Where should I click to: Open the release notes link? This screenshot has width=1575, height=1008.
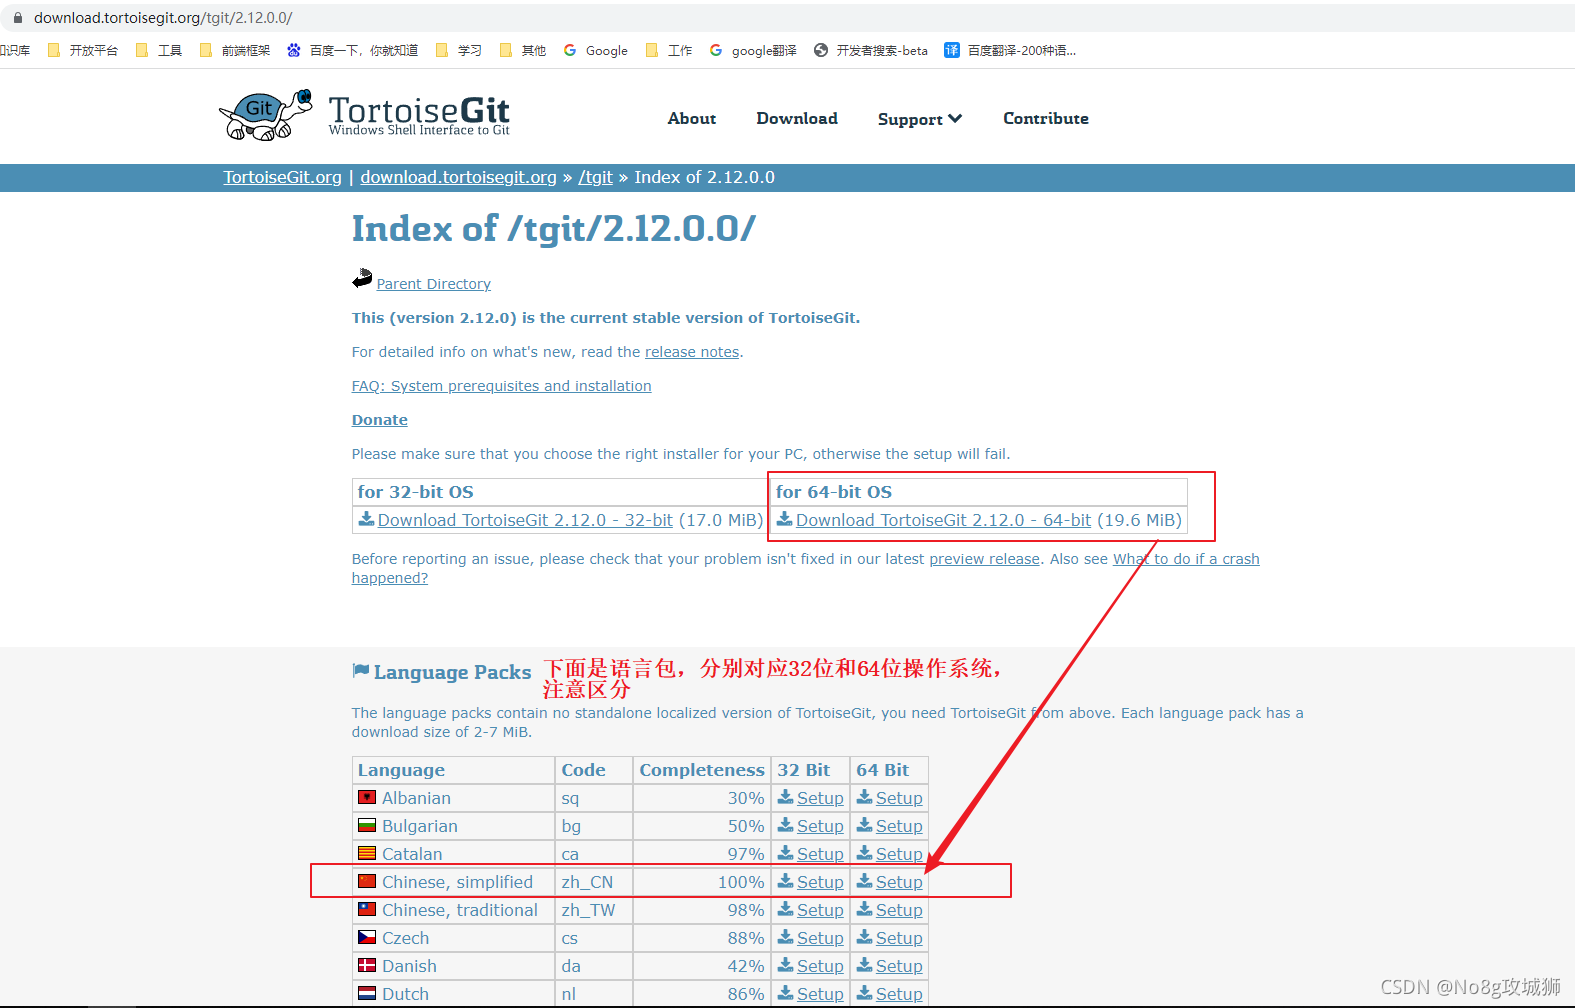pos(692,352)
